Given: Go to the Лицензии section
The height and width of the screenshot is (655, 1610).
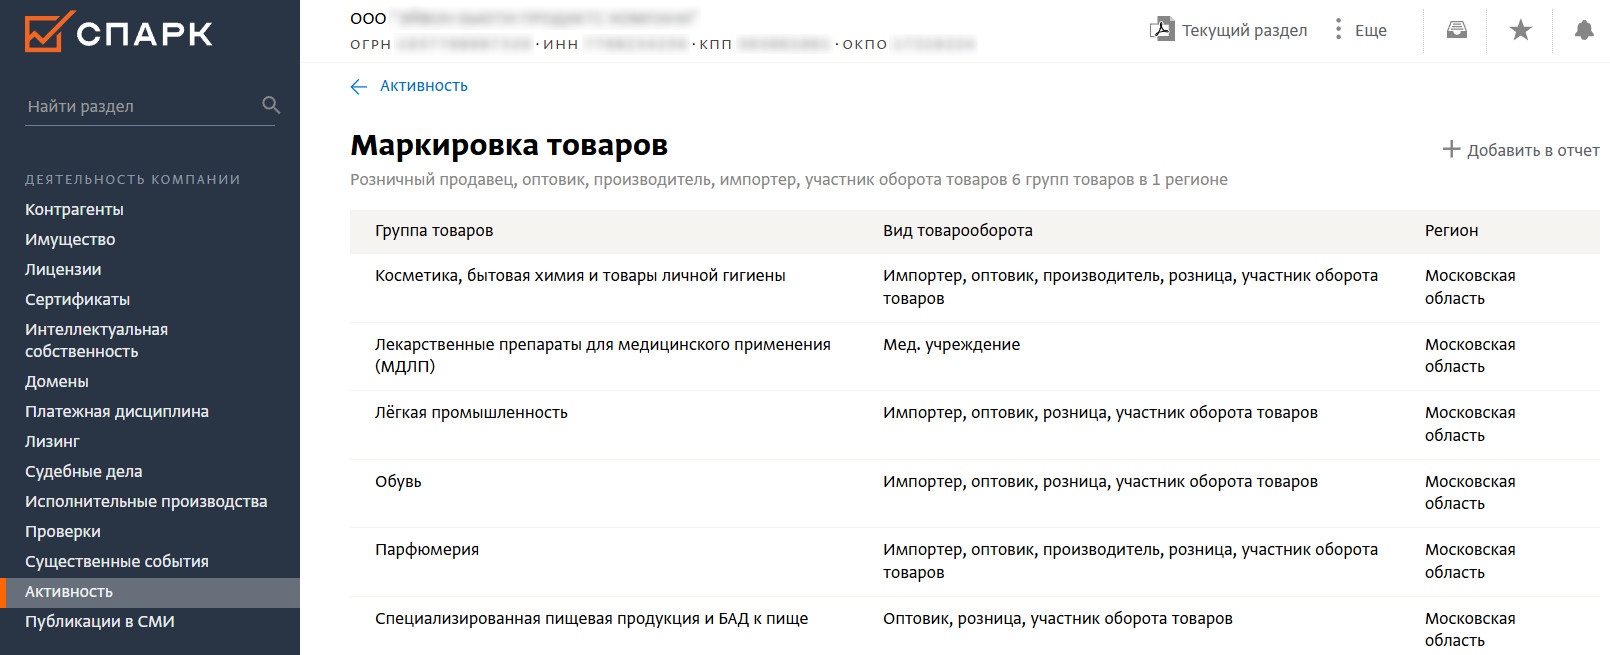Looking at the screenshot, I should click(x=63, y=270).
